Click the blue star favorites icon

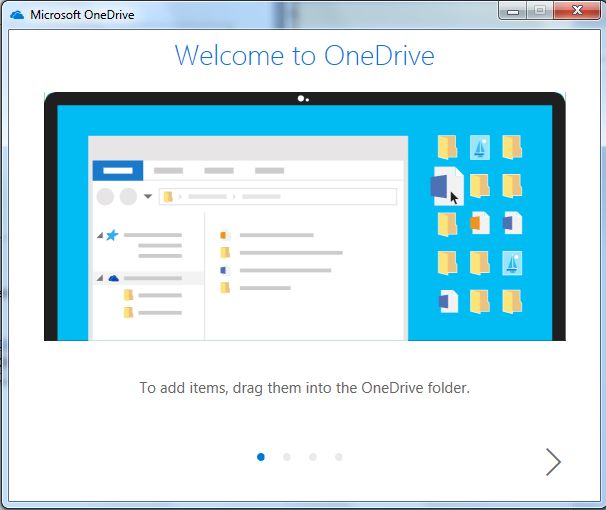tap(112, 235)
